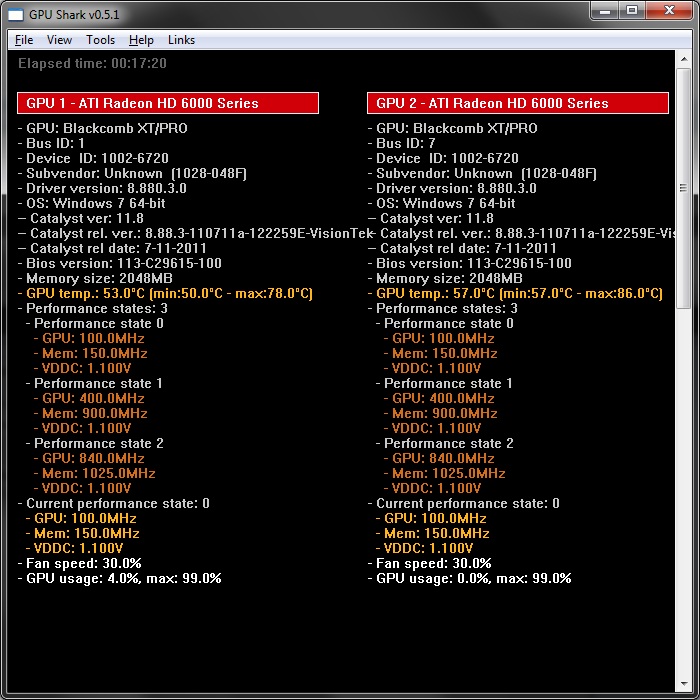Maximize the GPU Shark window
Viewport: 700px width, 700px height.
click(x=632, y=11)
